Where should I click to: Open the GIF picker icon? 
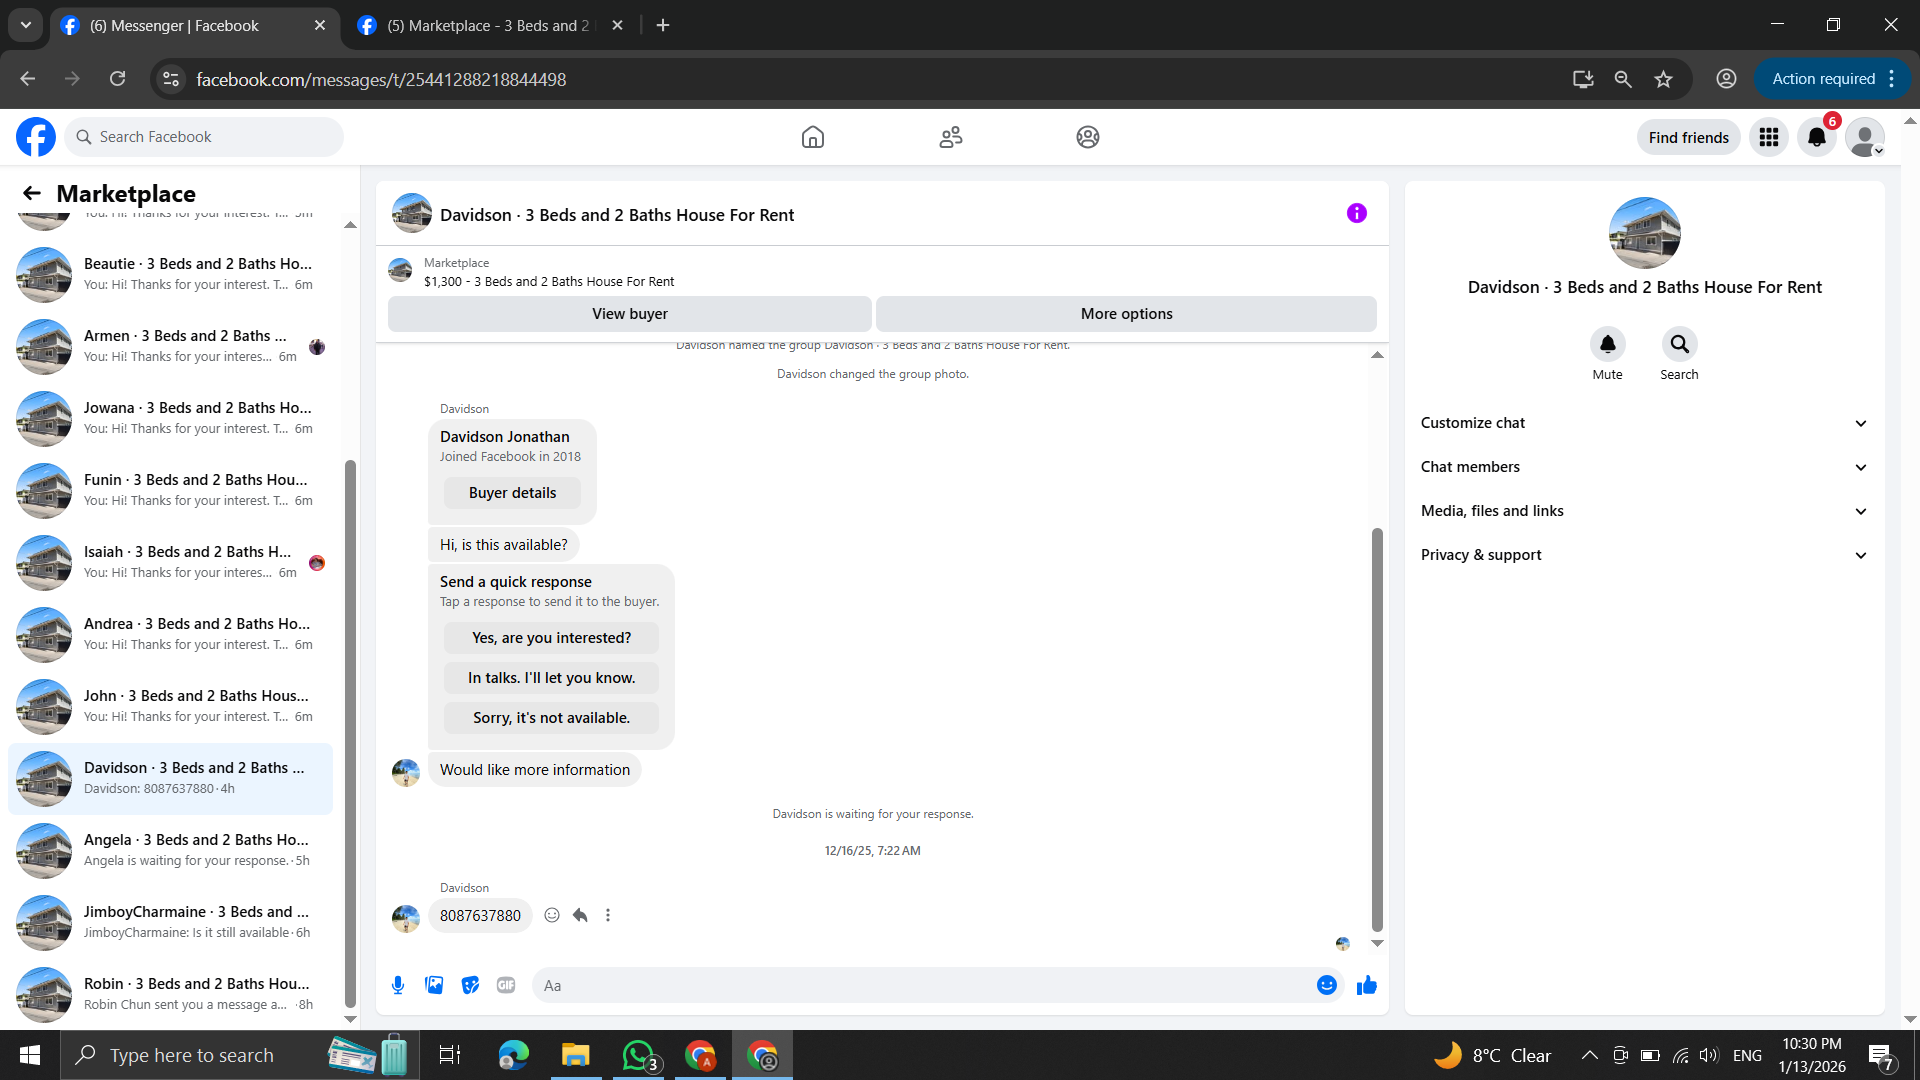(506, 985)
